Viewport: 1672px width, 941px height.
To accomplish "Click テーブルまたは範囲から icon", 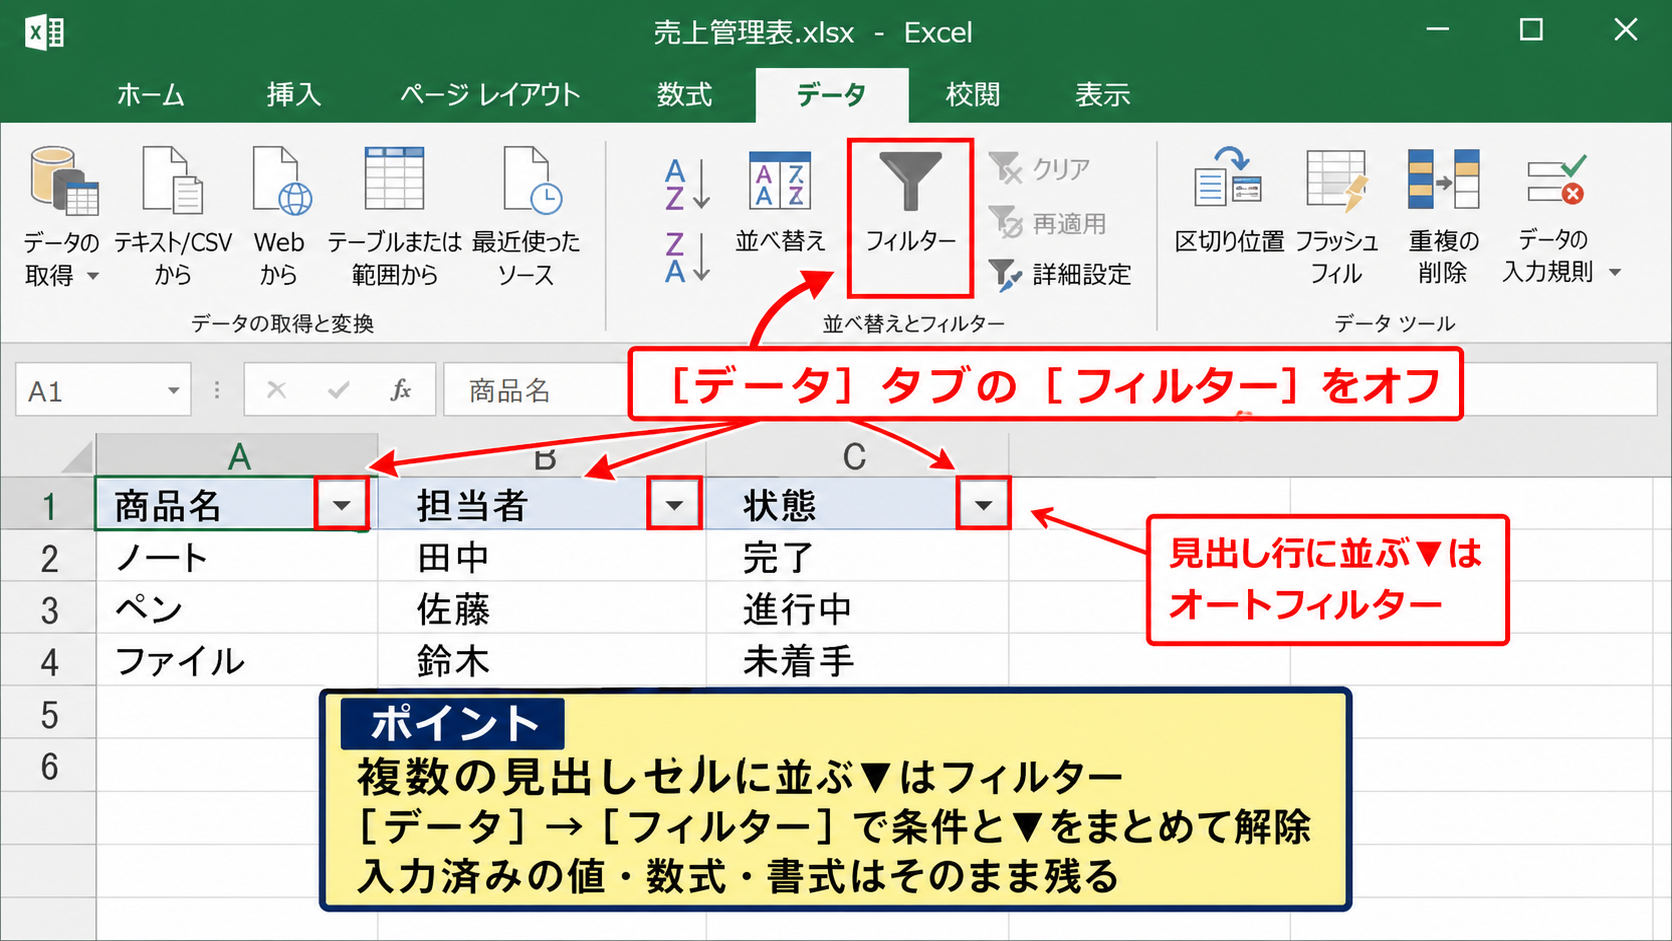I will 394,180.
